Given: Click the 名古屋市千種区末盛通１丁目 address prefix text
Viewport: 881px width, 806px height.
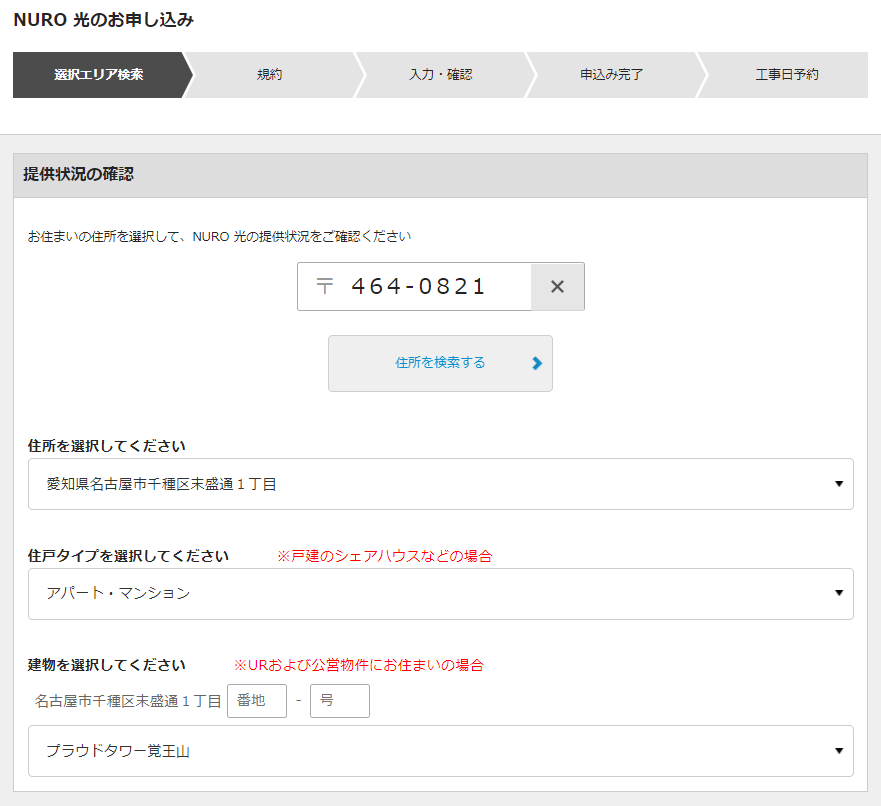Looking at the screenshot, I should (x=128, y=701).
